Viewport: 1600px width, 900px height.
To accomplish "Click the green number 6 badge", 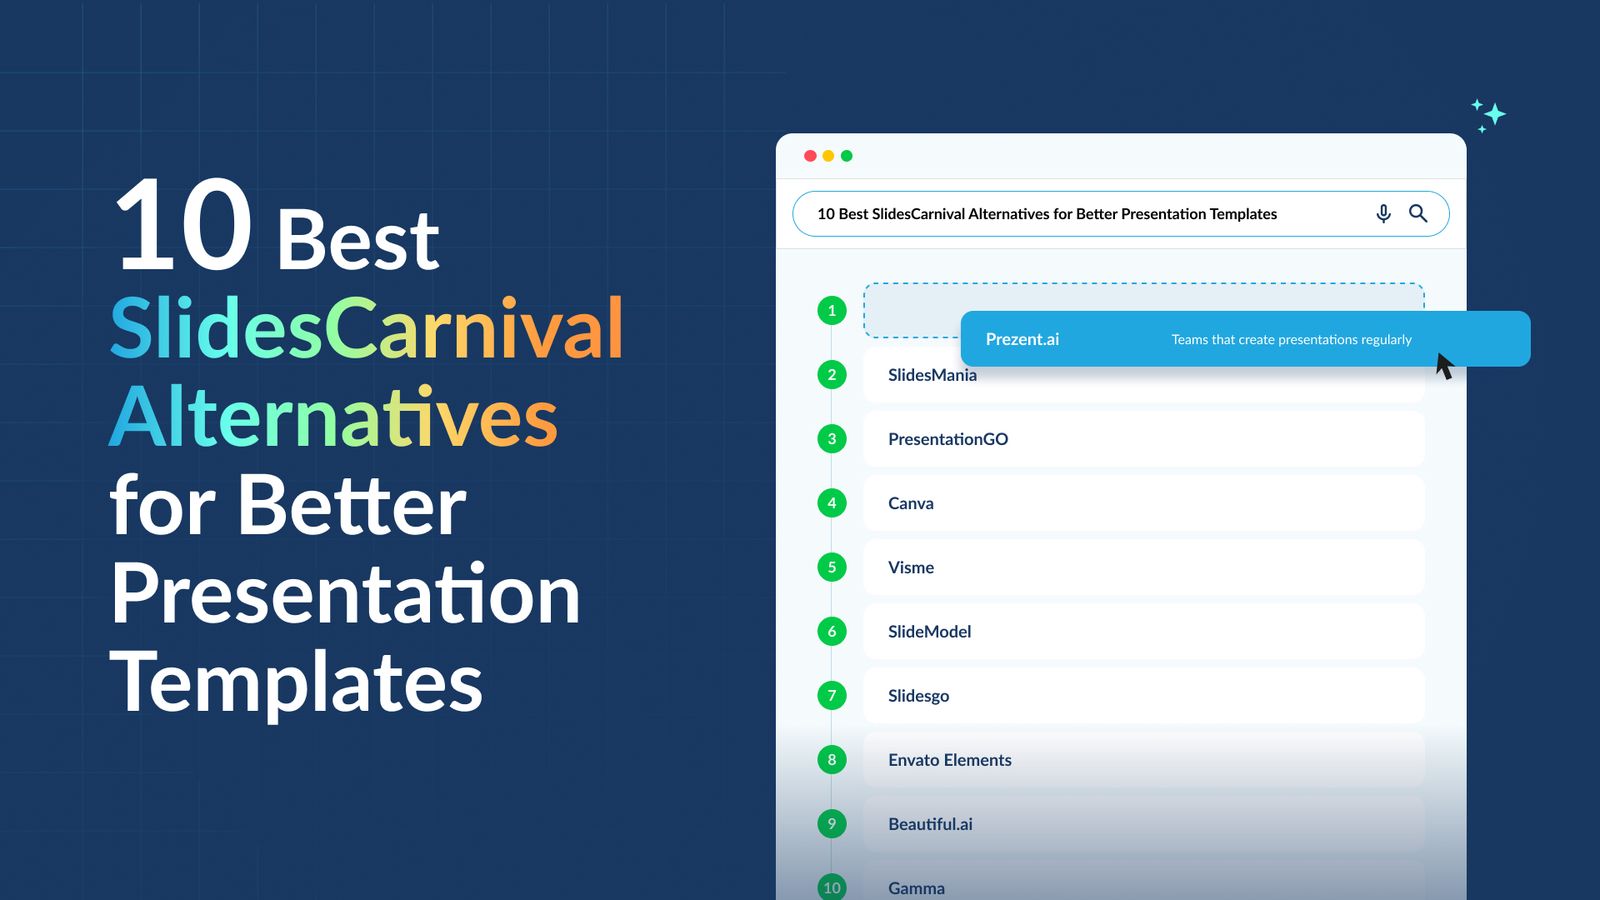I will point(832,631).
